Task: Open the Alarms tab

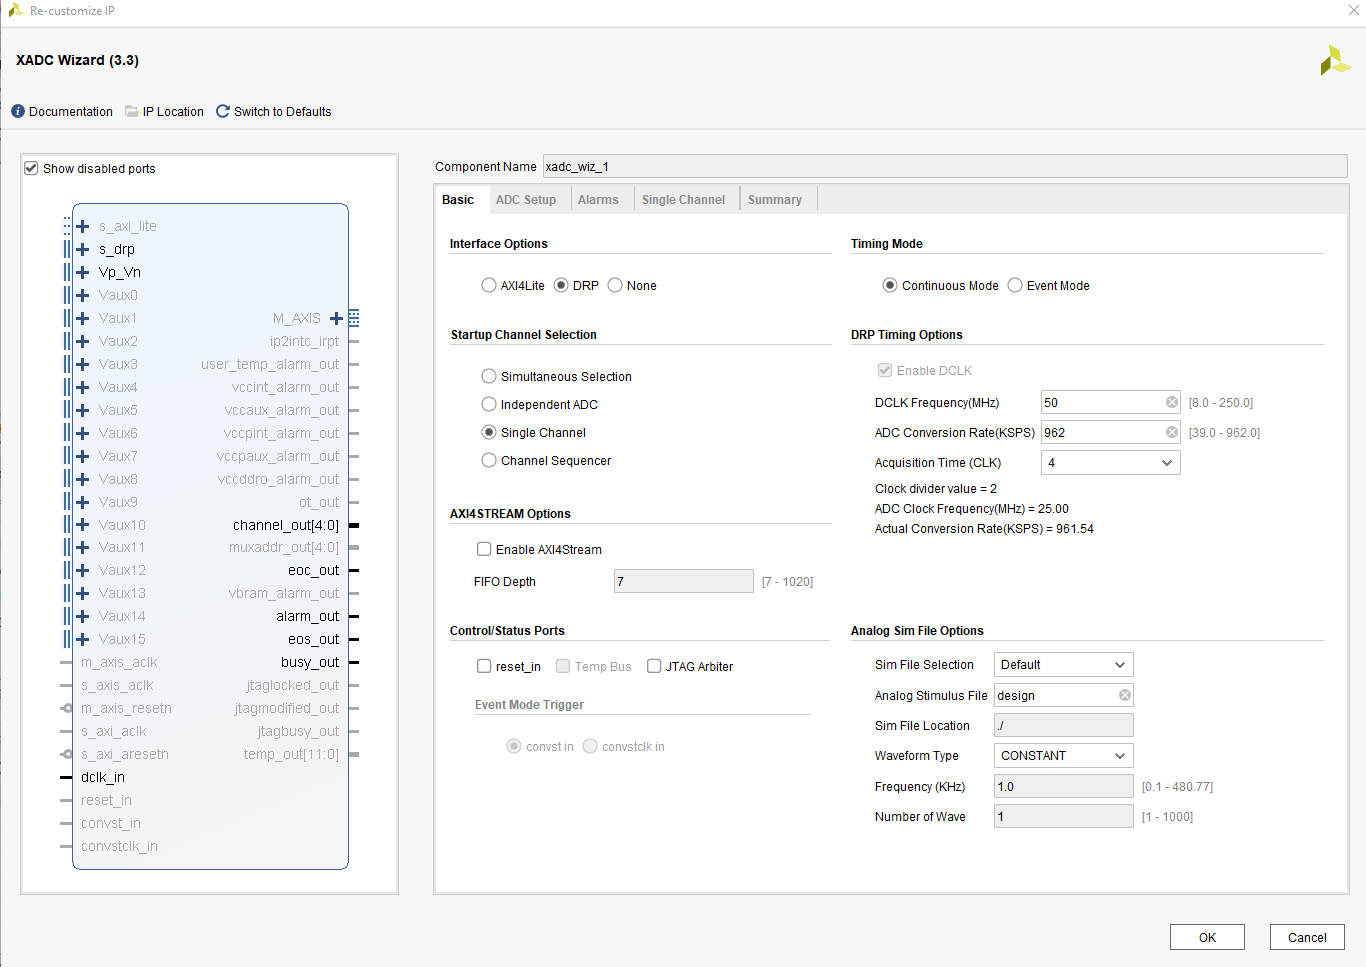Action: click(598, 200)
